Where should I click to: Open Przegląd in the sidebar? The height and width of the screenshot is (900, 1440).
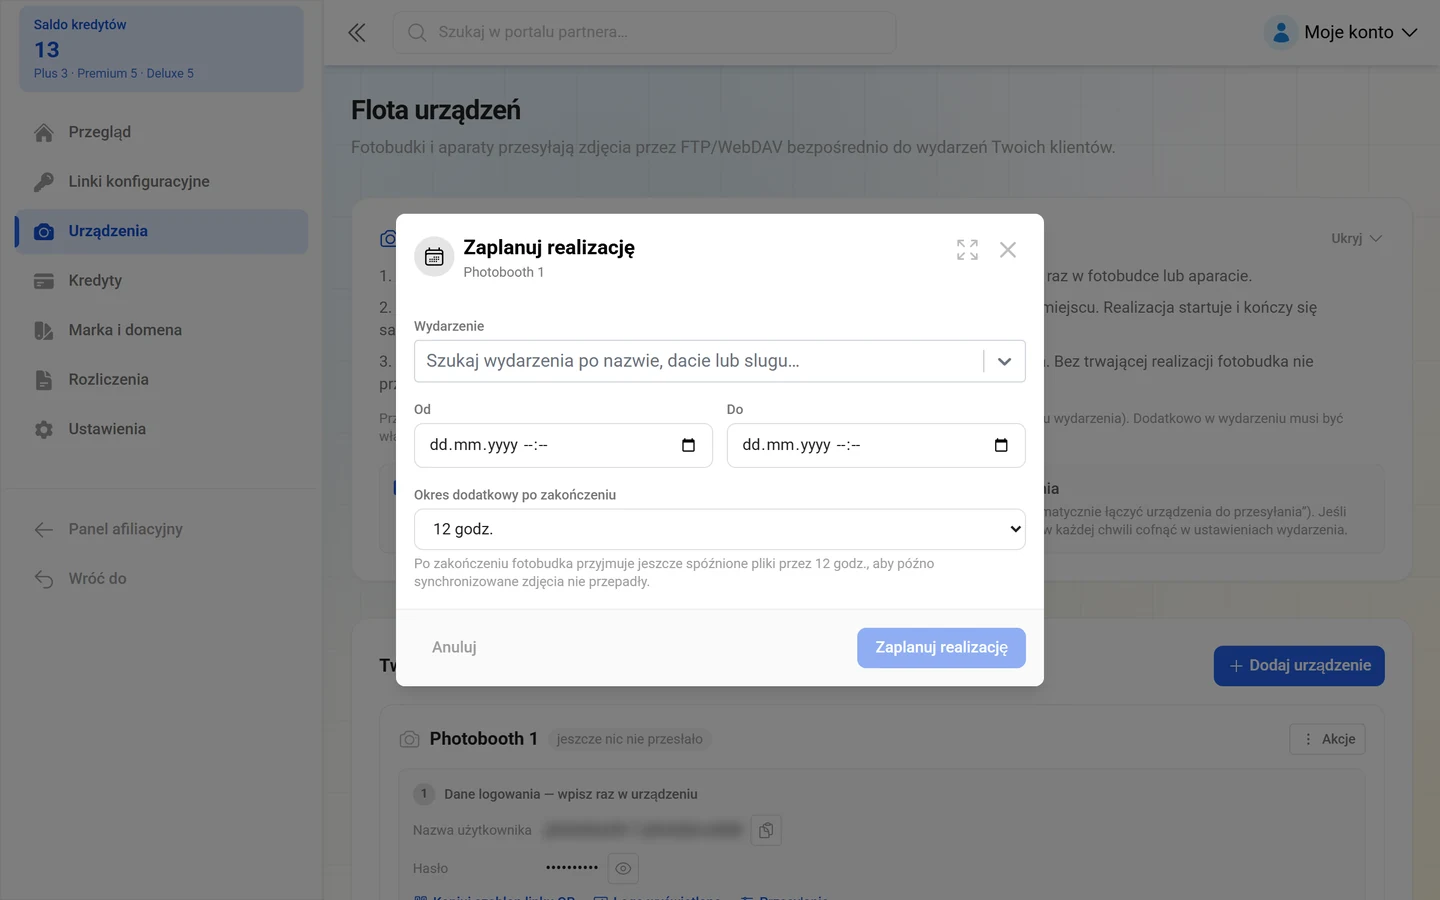(161, 132)
